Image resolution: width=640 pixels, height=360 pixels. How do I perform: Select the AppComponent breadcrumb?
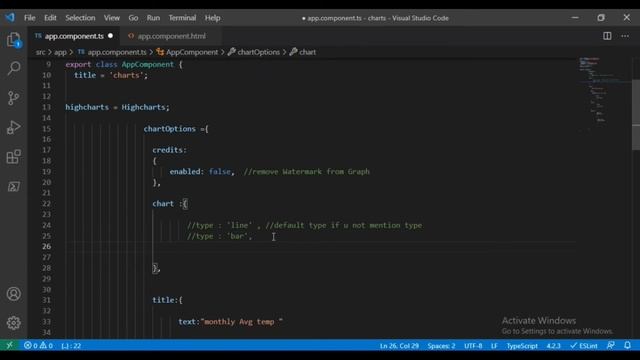pos(187,52)
